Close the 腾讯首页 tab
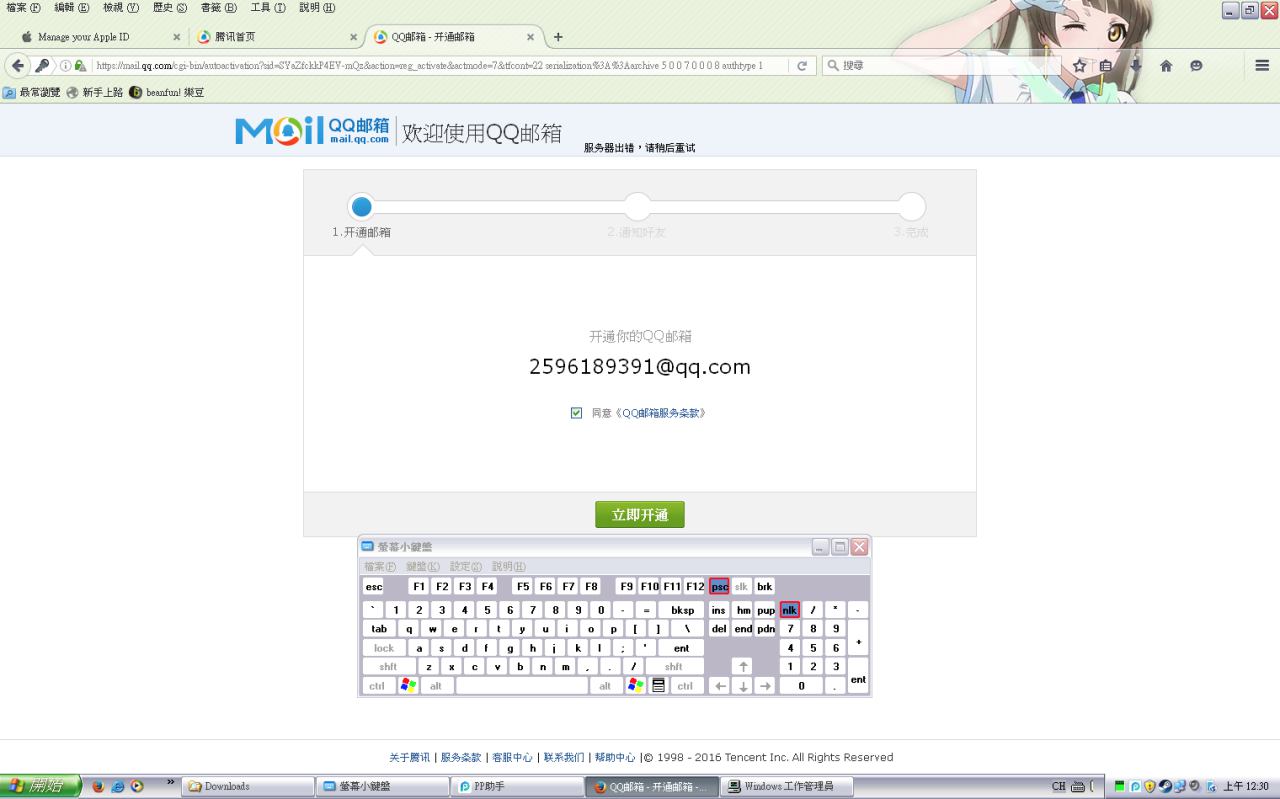Viewport: 1280px width, 799px height. 353,37
